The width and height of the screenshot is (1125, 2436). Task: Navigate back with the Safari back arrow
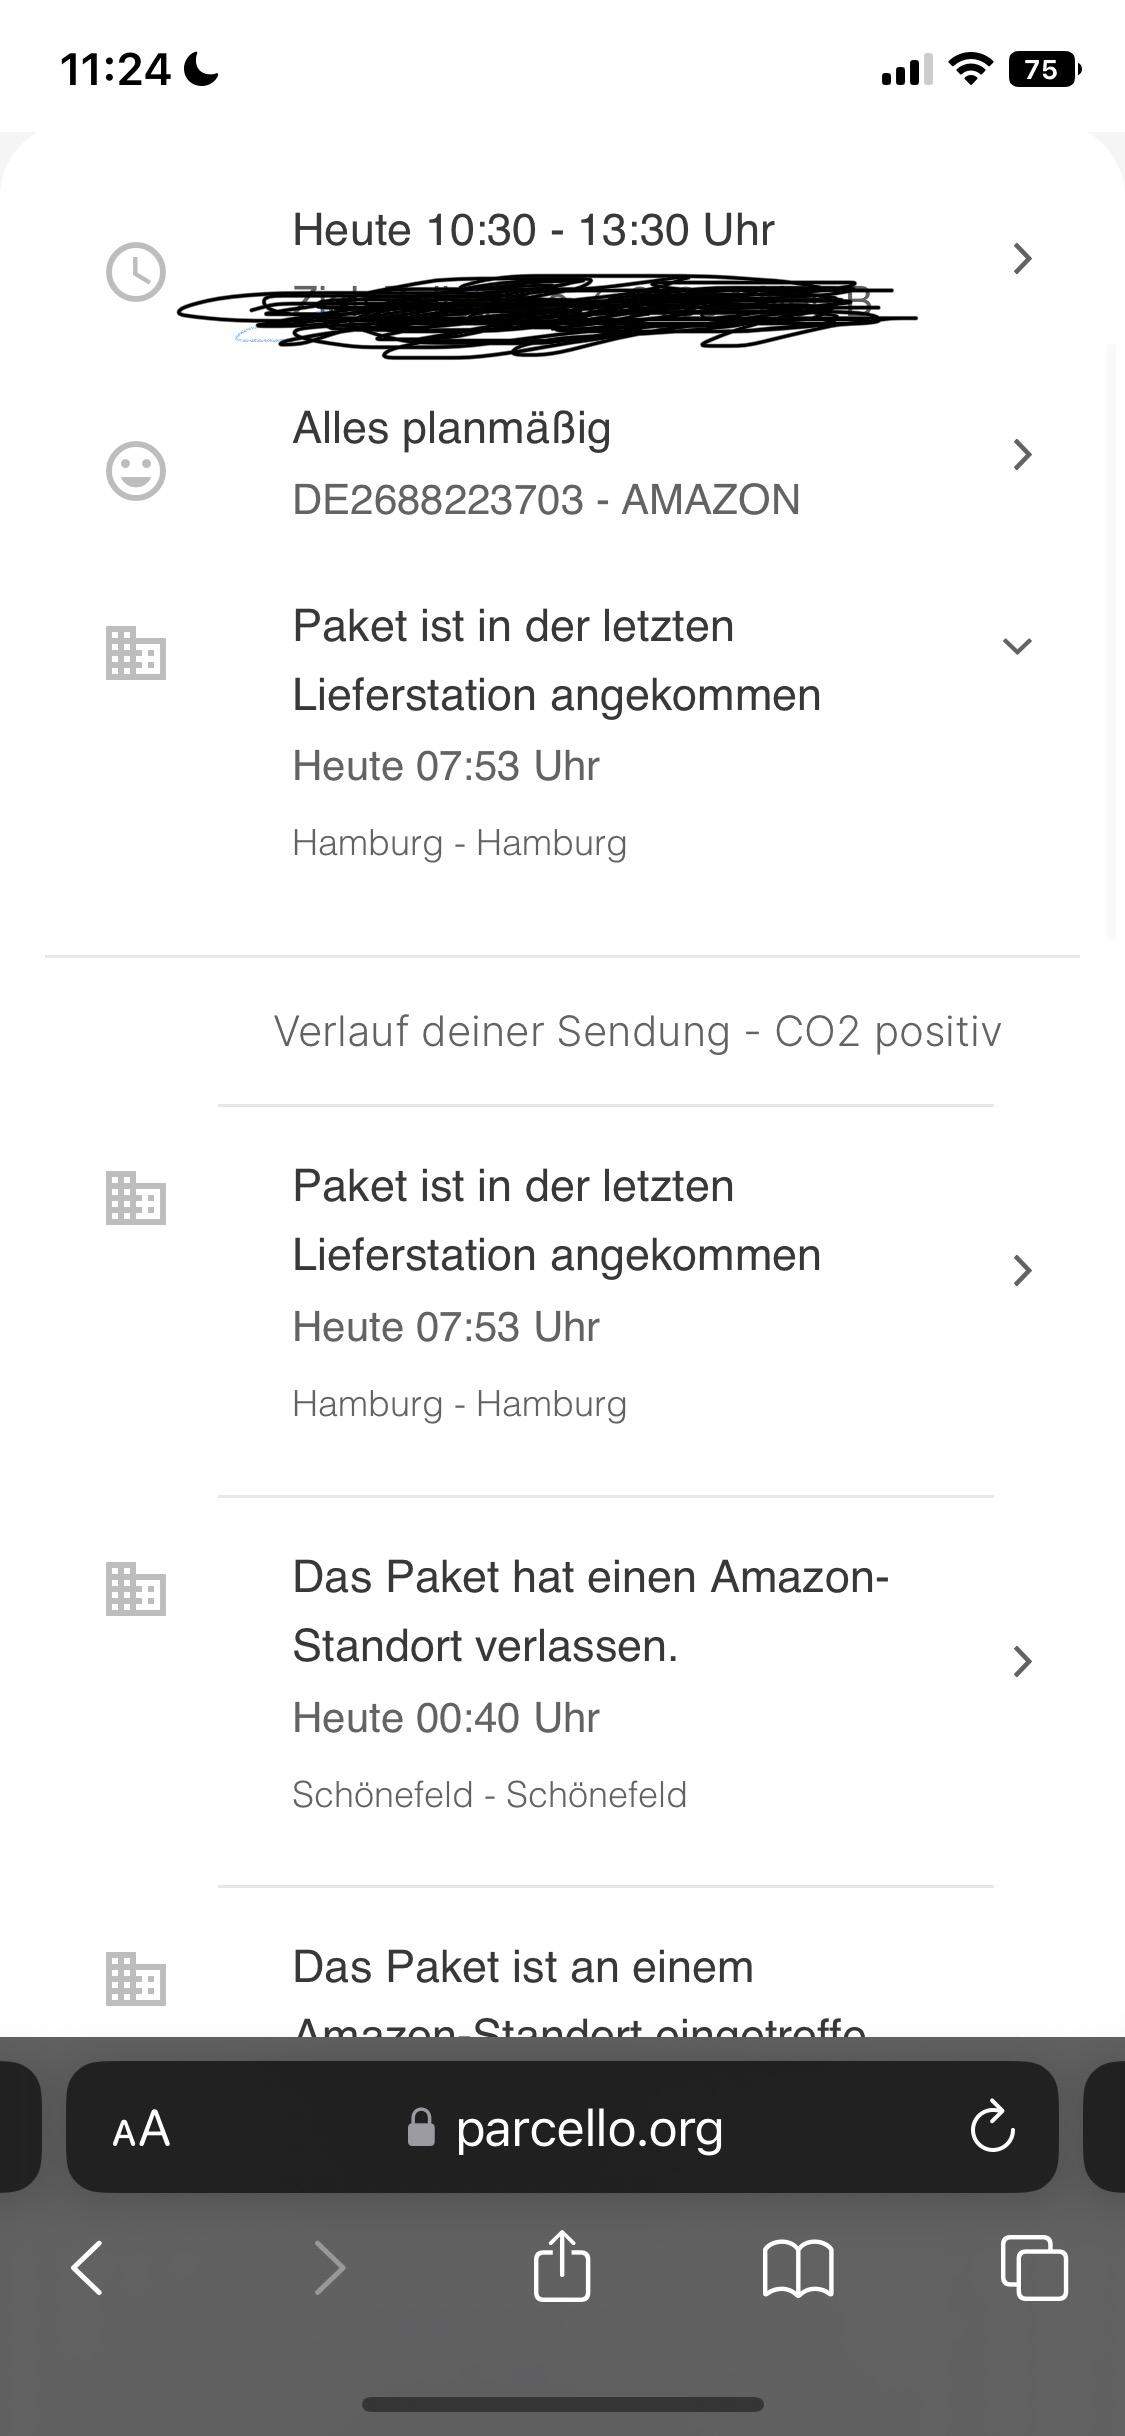[x=86, y=2267]
